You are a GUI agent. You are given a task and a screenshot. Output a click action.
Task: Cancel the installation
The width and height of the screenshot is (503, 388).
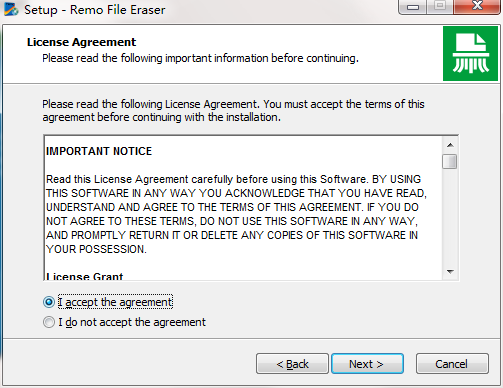452,364
